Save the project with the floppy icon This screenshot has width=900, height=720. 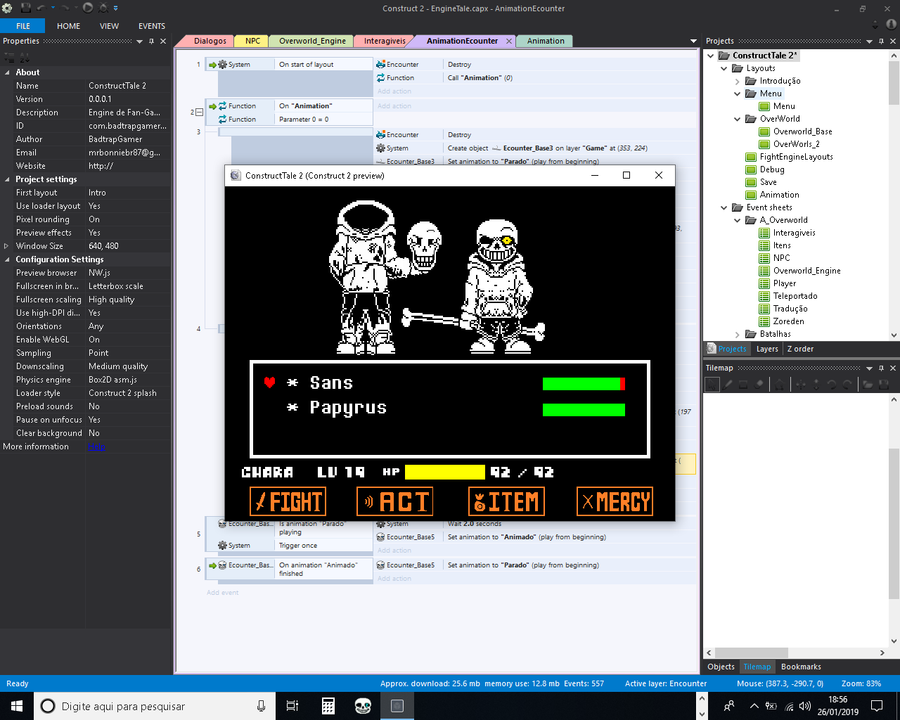click(x=26, y=8)
